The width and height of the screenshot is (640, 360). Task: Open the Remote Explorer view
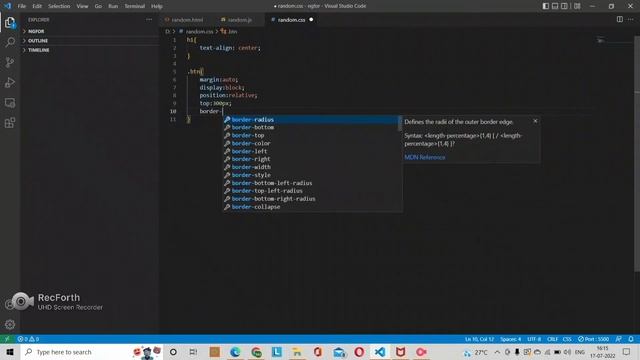coord(10,102)
